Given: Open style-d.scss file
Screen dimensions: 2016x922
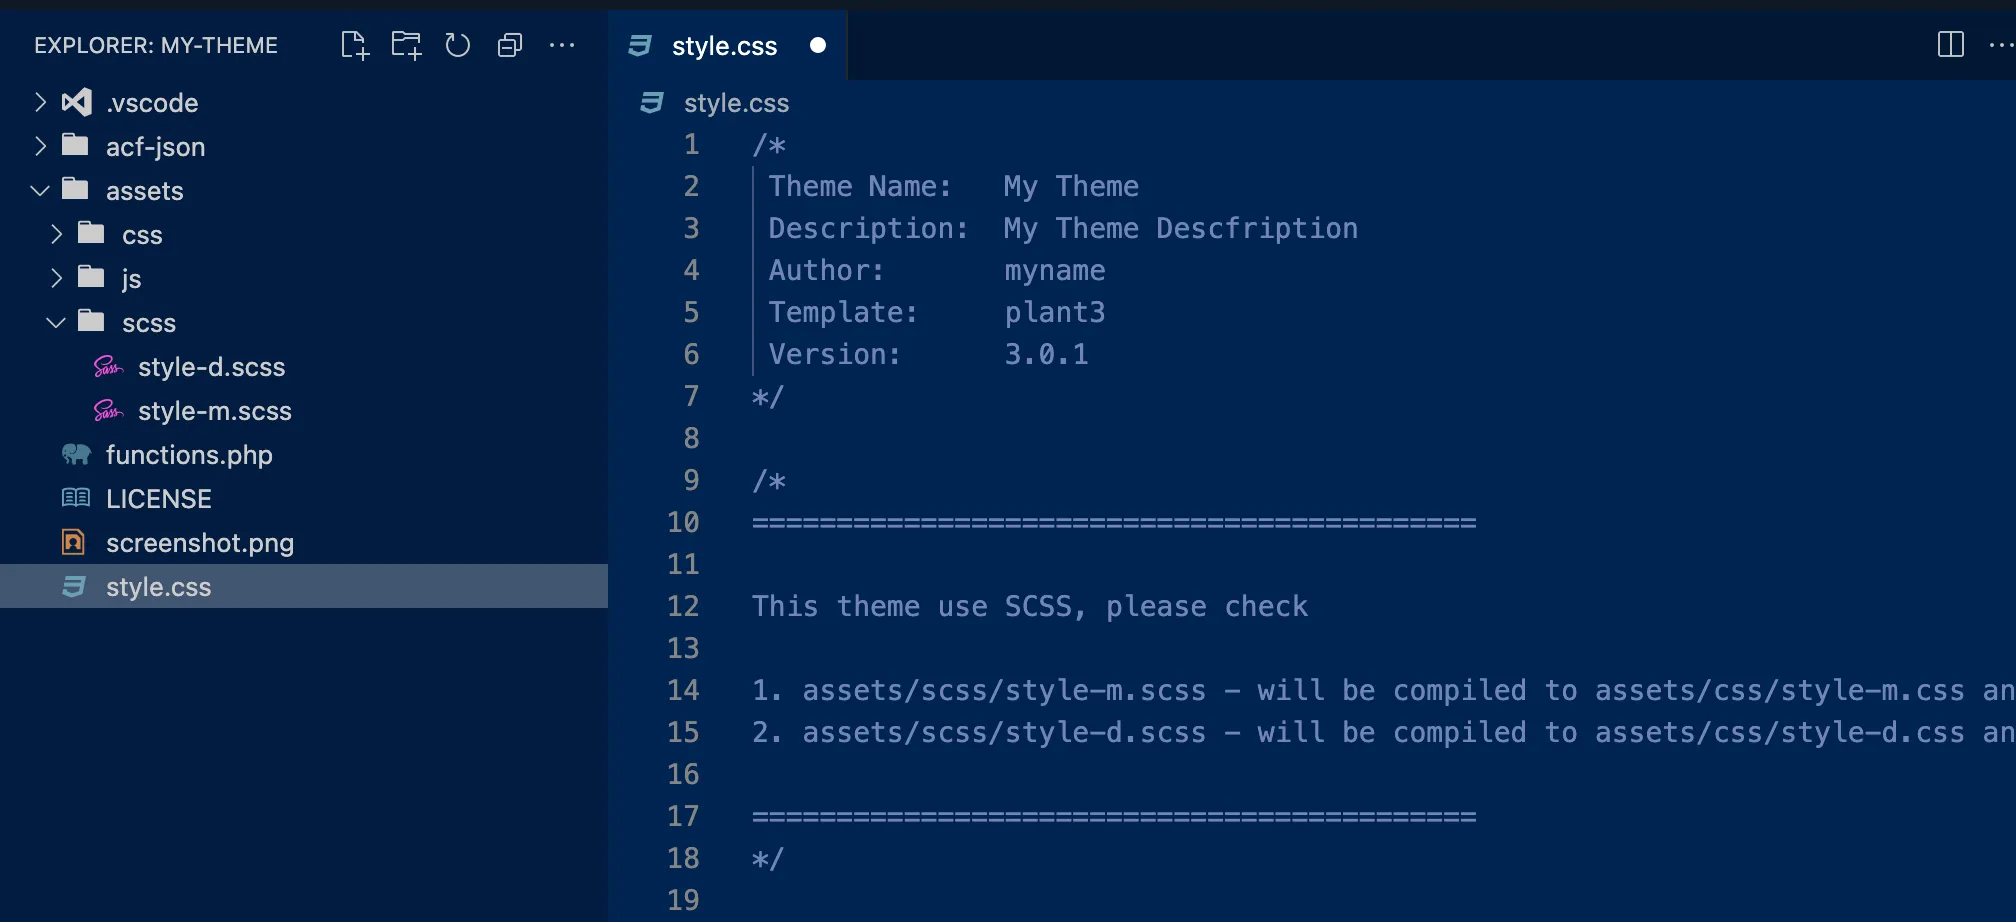Looking at the screenshot, I should coord(211,367).
